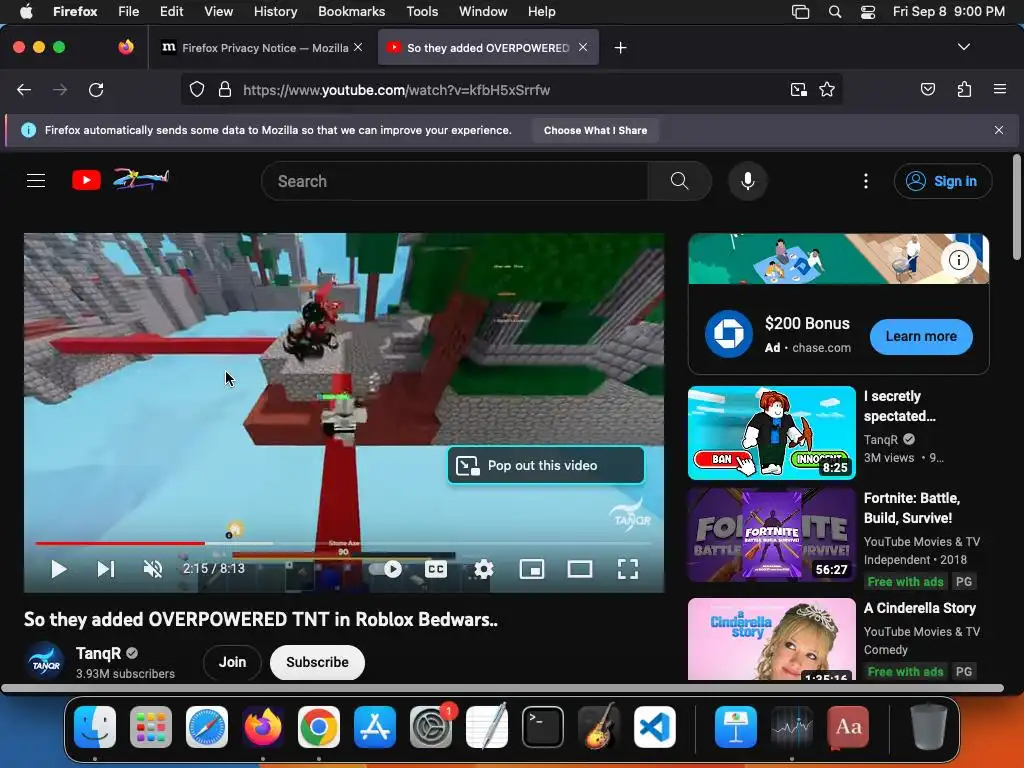
Task: Show site security padlock info
Action: point(225,89)
